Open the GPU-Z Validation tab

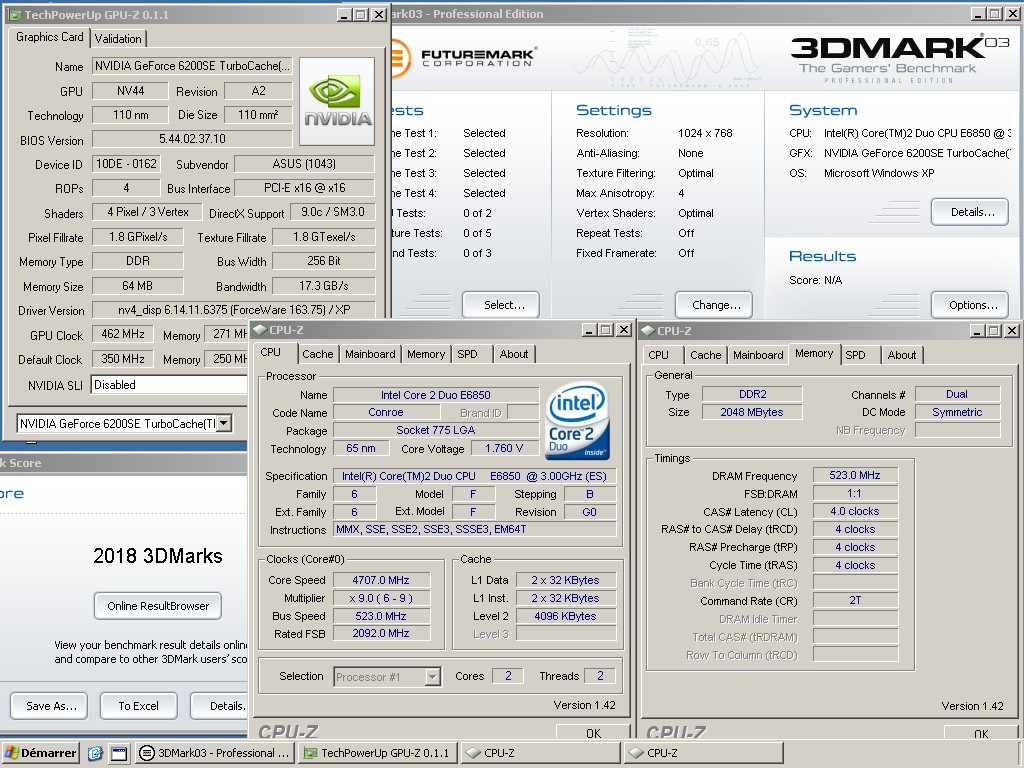[x=118, y=39]
